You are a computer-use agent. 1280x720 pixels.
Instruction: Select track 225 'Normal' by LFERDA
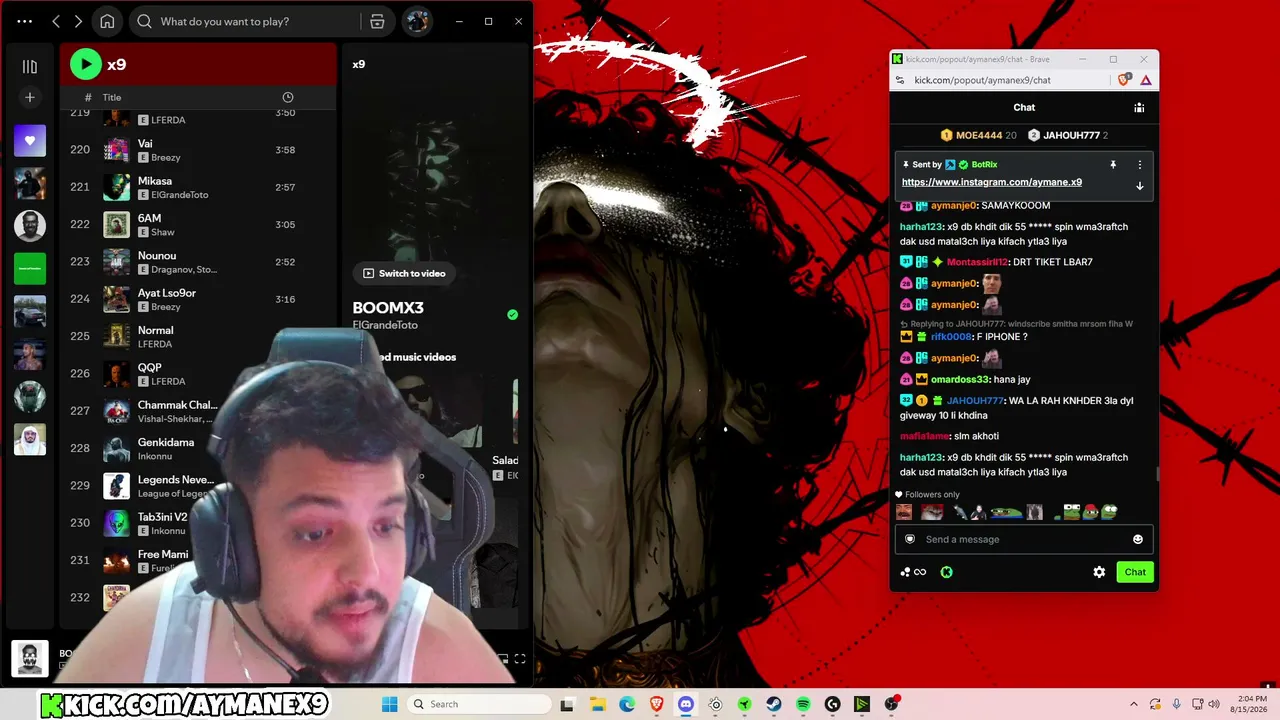[198, 336]
